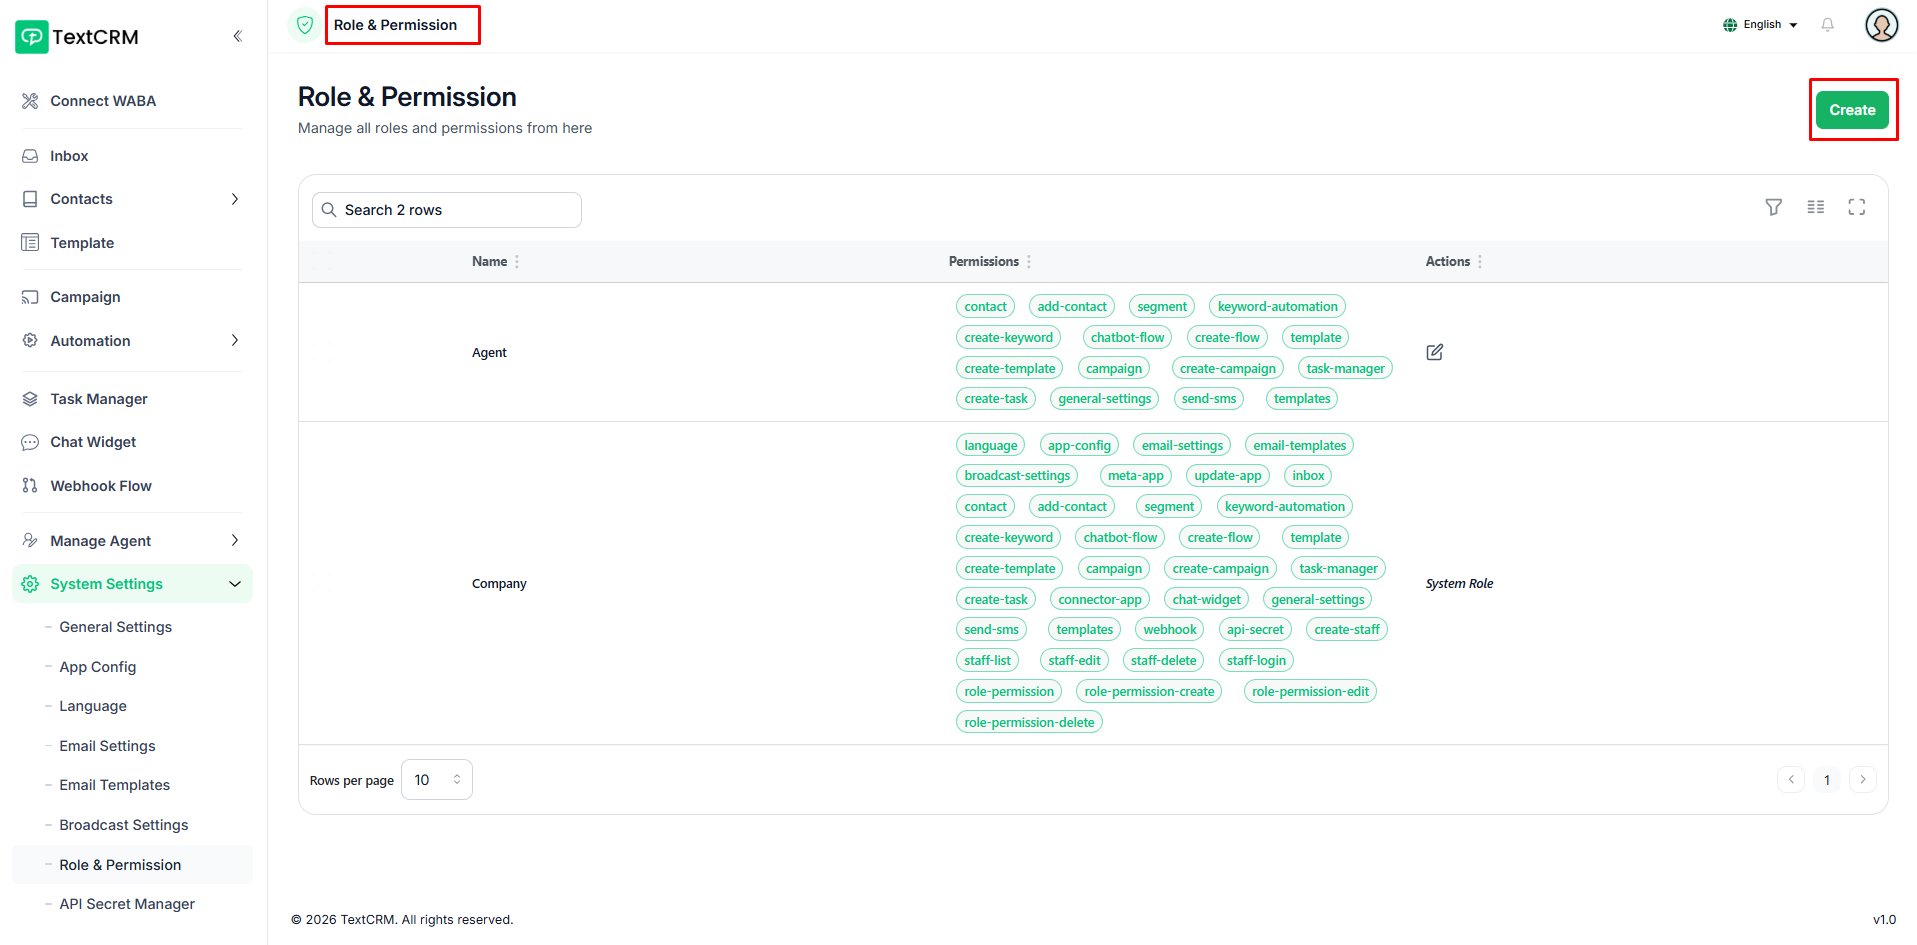Open the user profile avatar

(1881, 25)
